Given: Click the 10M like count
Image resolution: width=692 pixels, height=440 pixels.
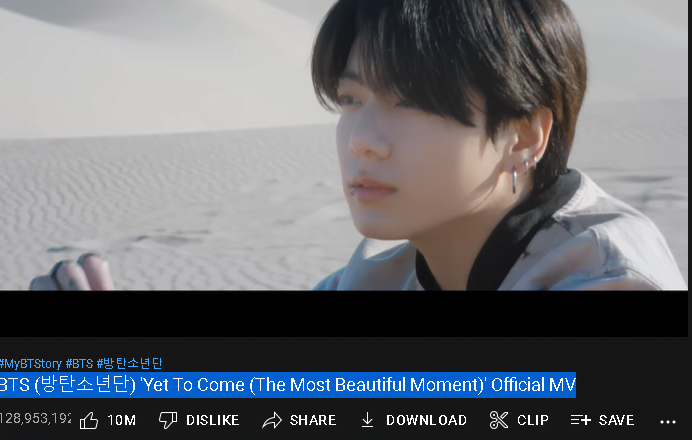Looking at the screenshot, I should point(122,420).
